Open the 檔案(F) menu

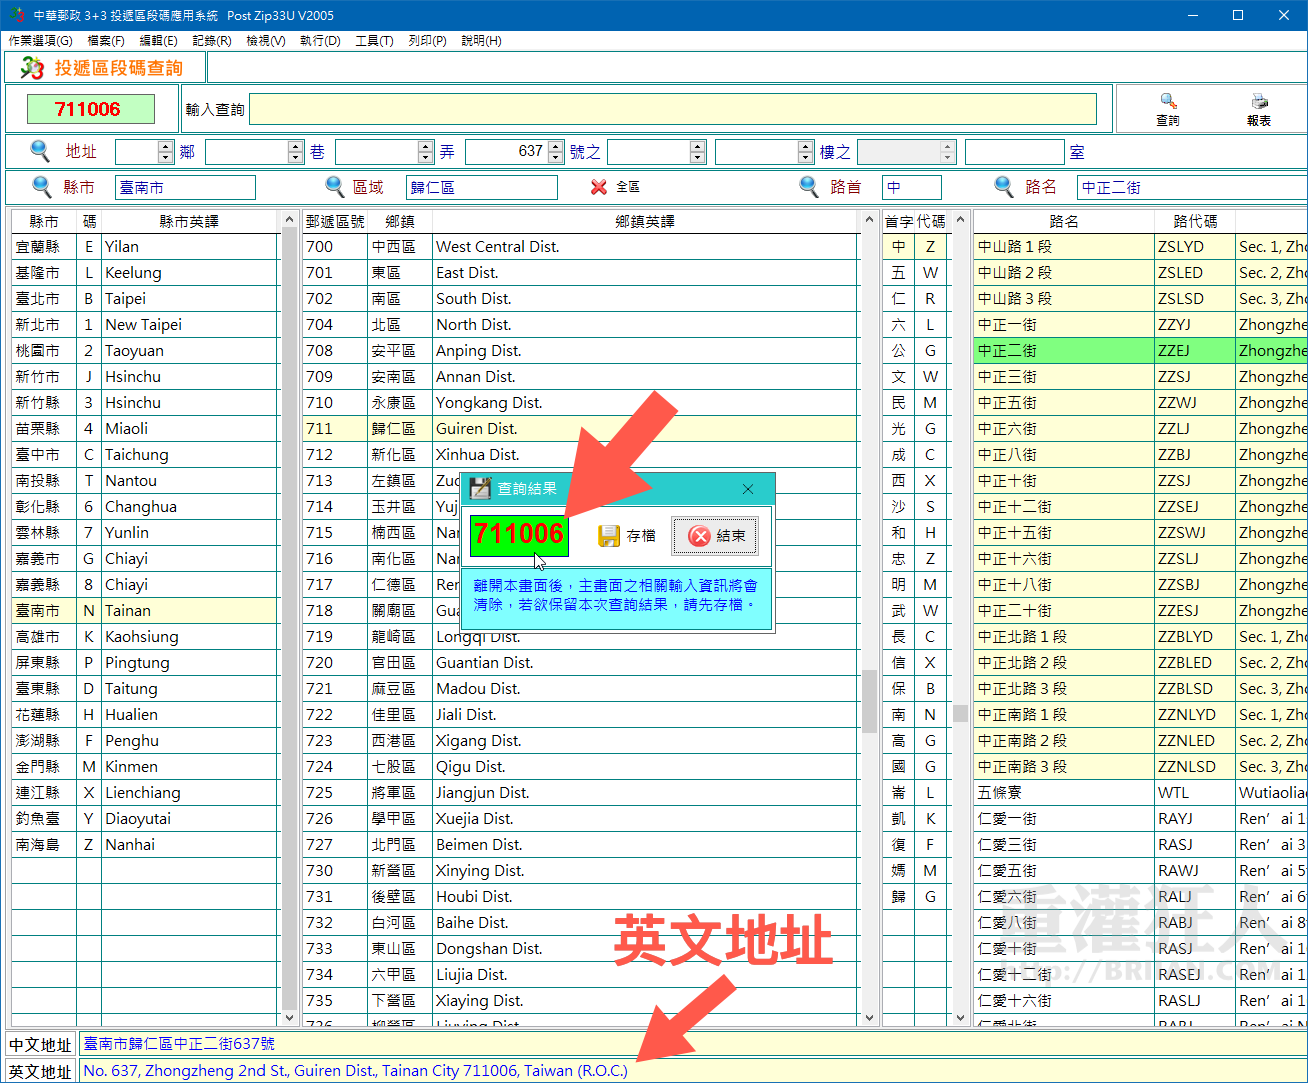[106, 41]
